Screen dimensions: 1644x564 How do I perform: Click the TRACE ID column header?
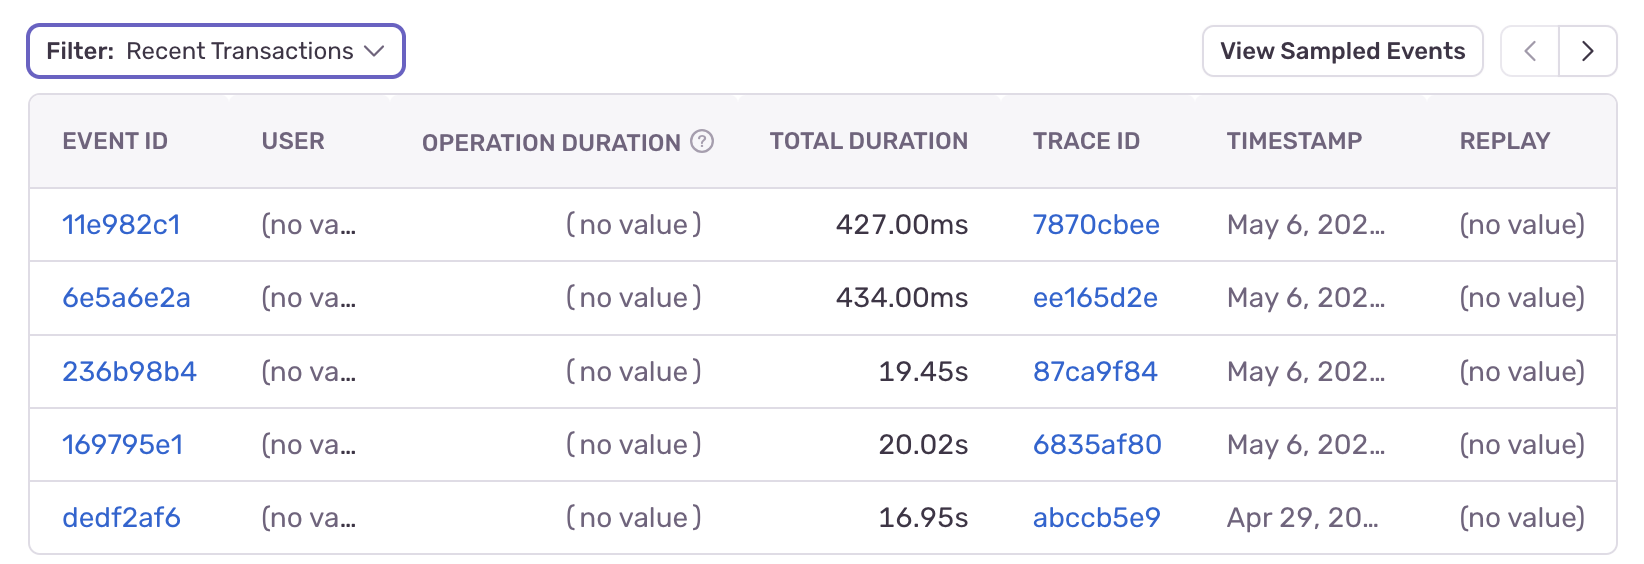pos(1086,141)
